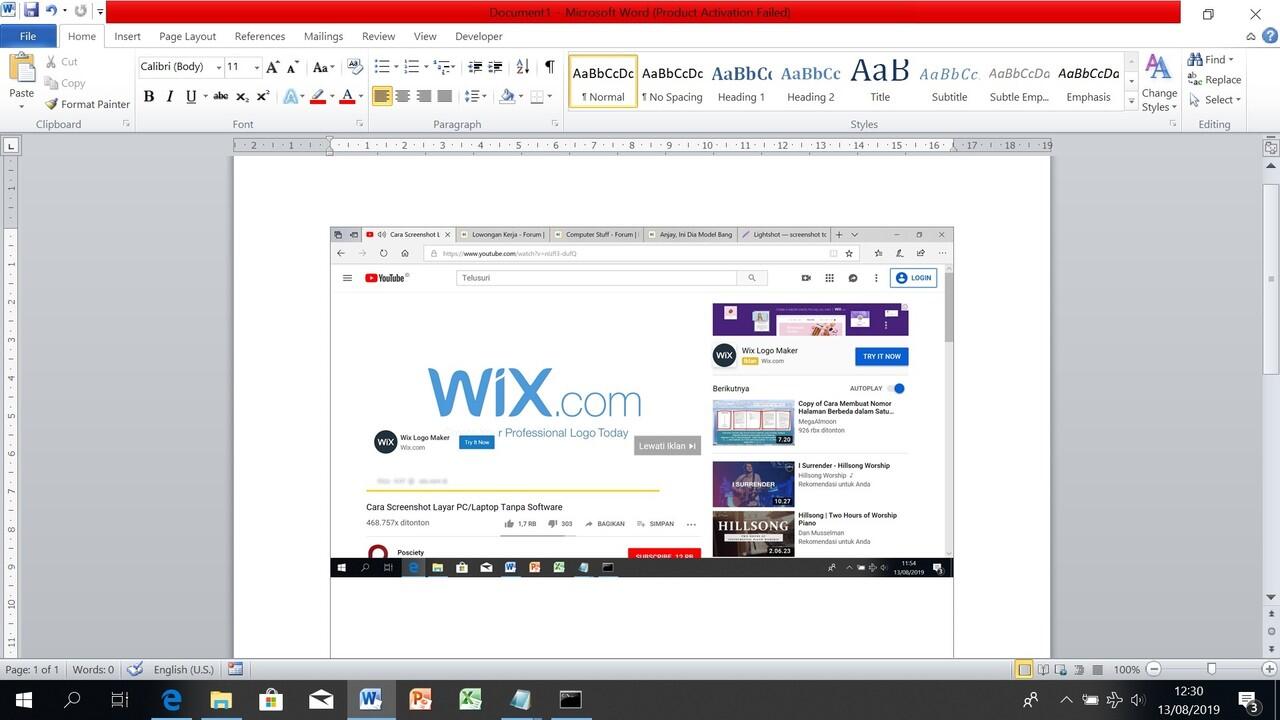Show paragraph marks (pilcrow)
Viewport: 1280px width, 720px height.
549,67
